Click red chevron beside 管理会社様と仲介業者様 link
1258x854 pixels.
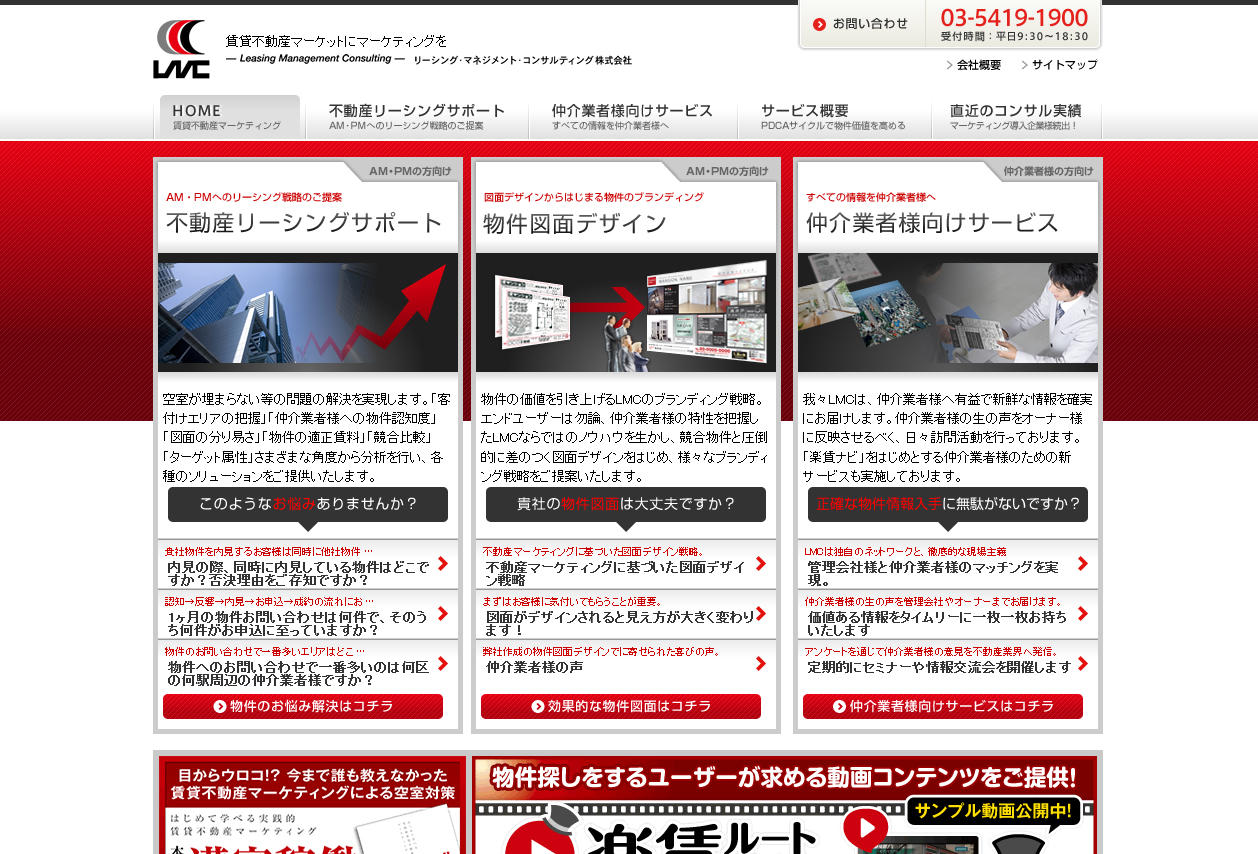pos(1083,564)
